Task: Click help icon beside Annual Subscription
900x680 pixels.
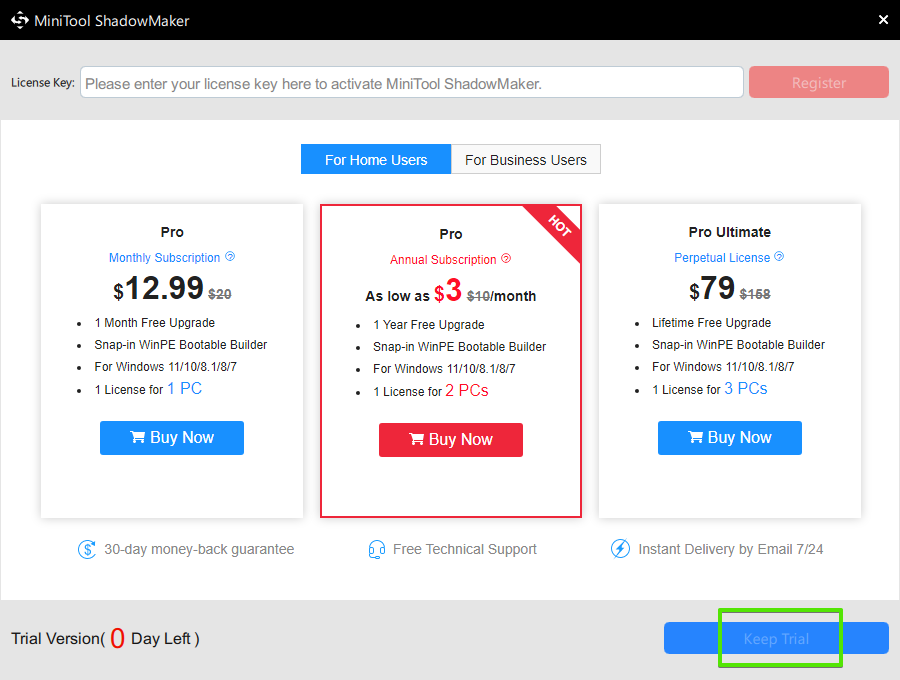Action: (506, 259)
